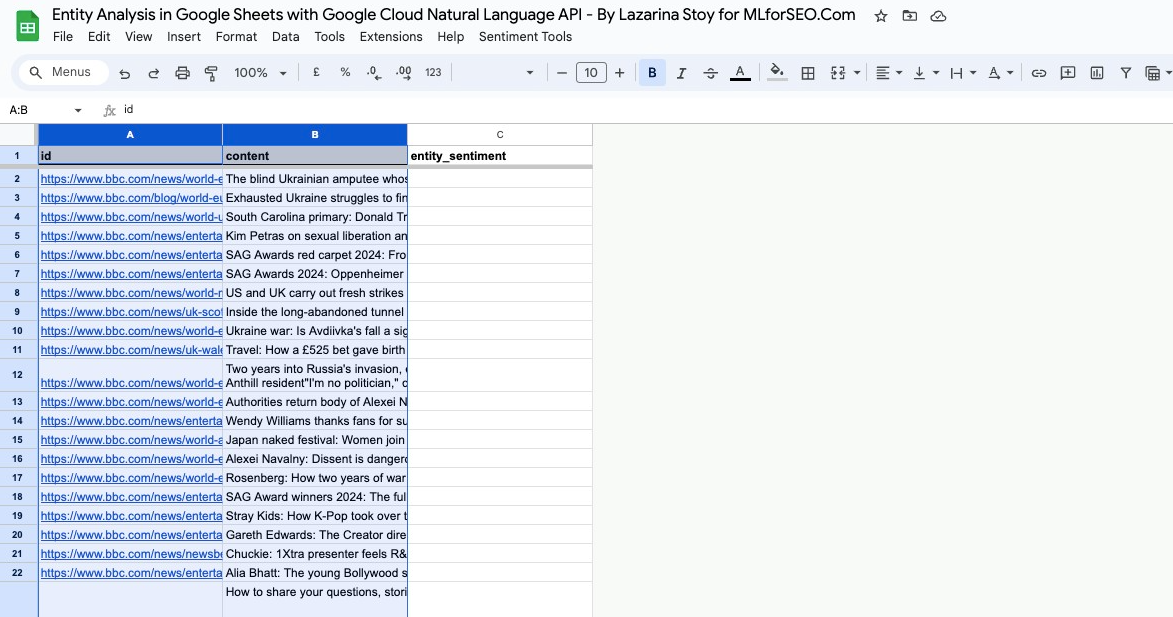Open the View menu
Screen dimensions: 1173x617
(x=138, y=37)
